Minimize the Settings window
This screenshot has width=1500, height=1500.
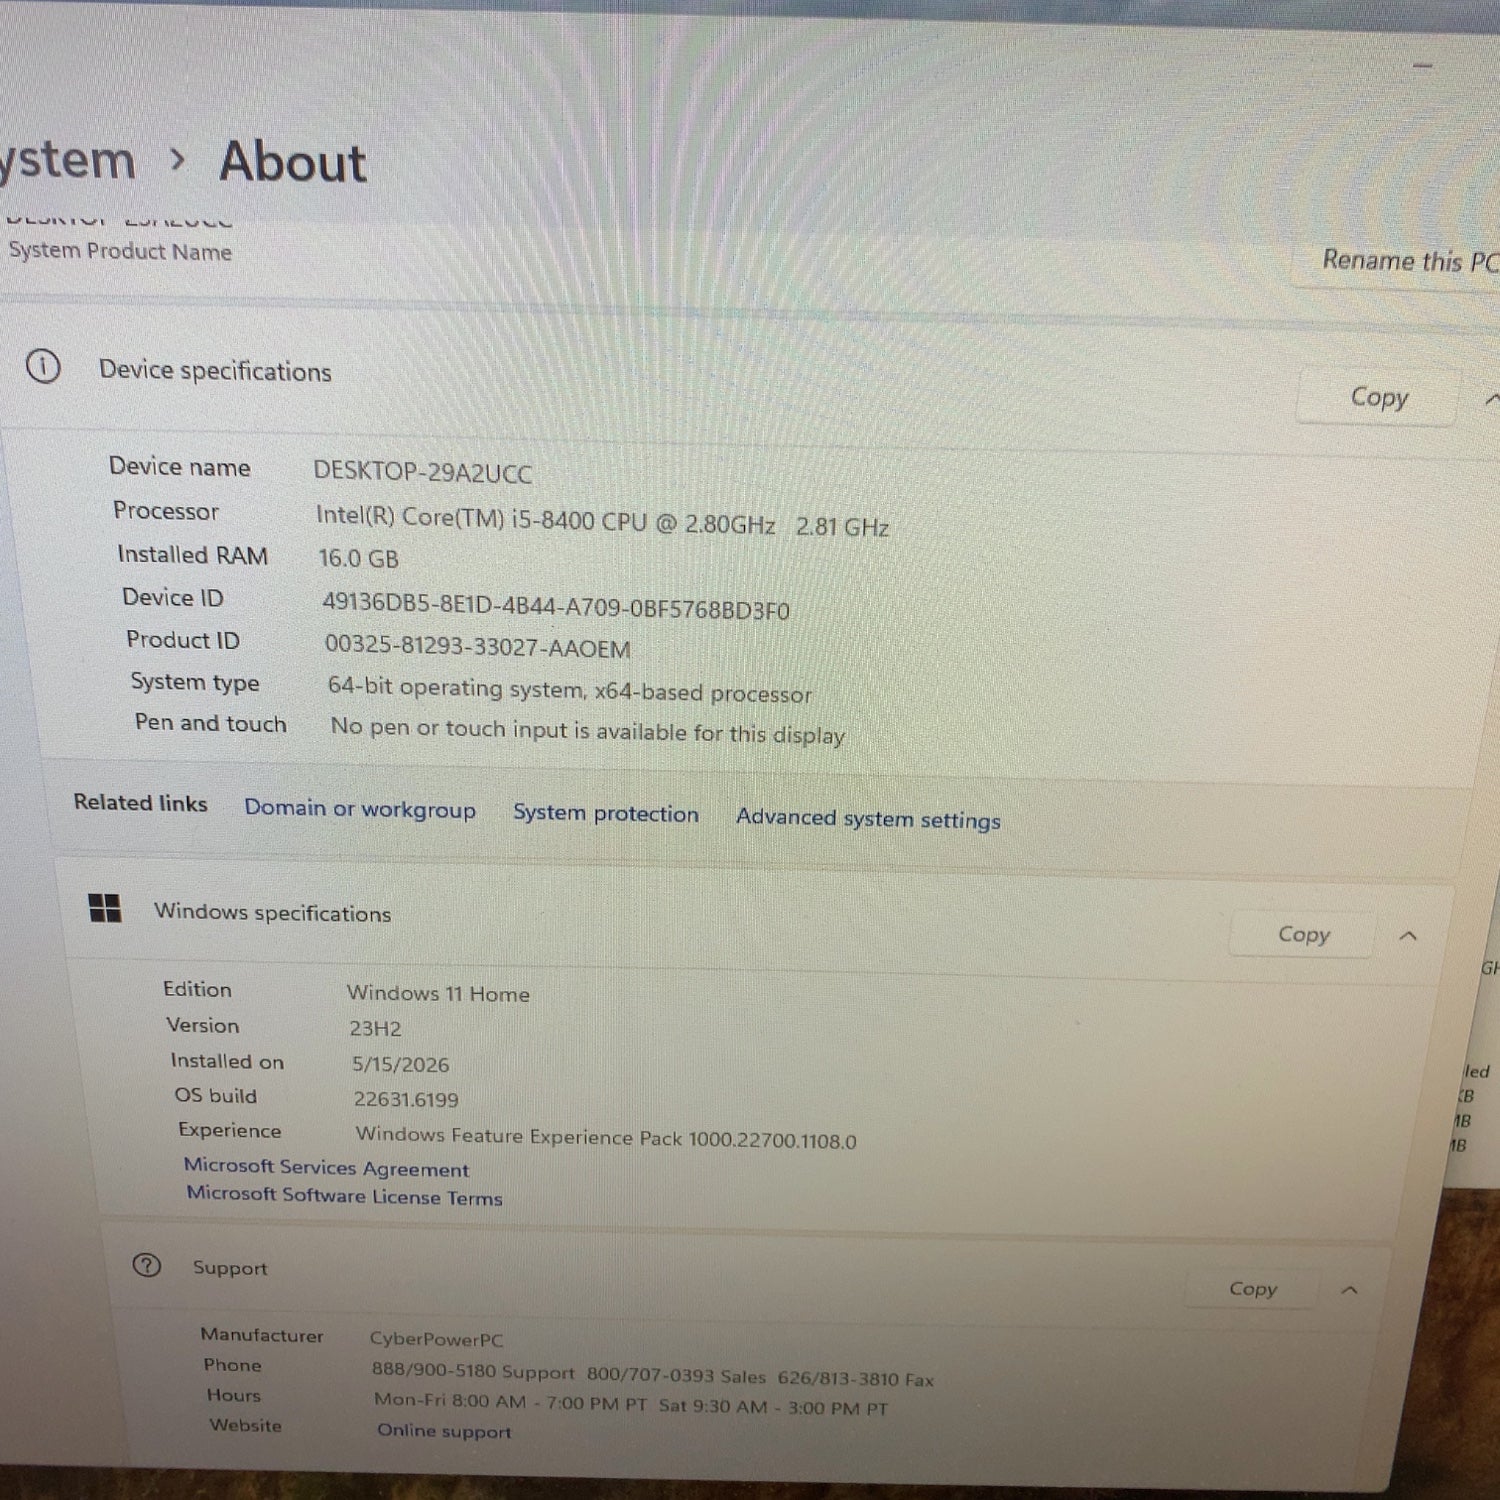point(1423,66)
